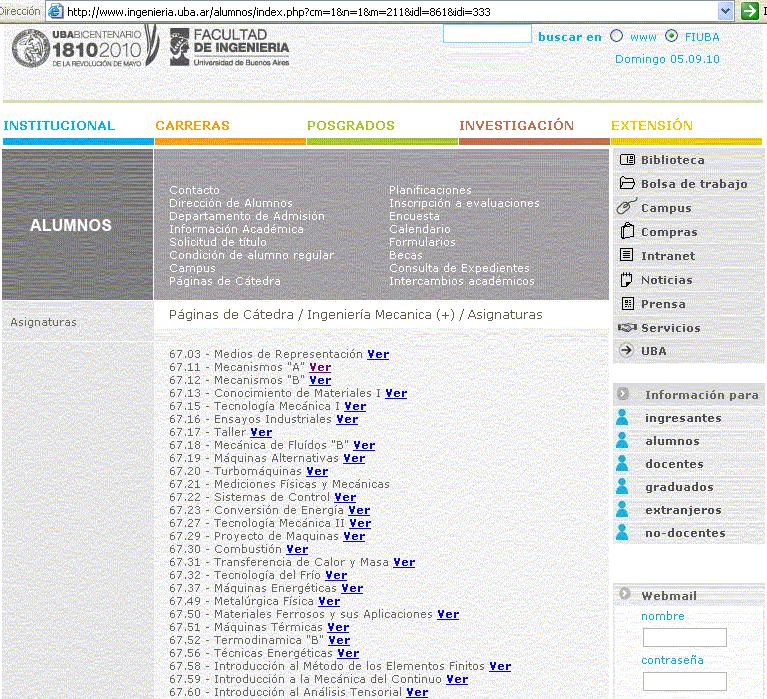The image size is (767, 699).
Task: Click the person icon beside extranjeros
Action: [x=622, y=509]
